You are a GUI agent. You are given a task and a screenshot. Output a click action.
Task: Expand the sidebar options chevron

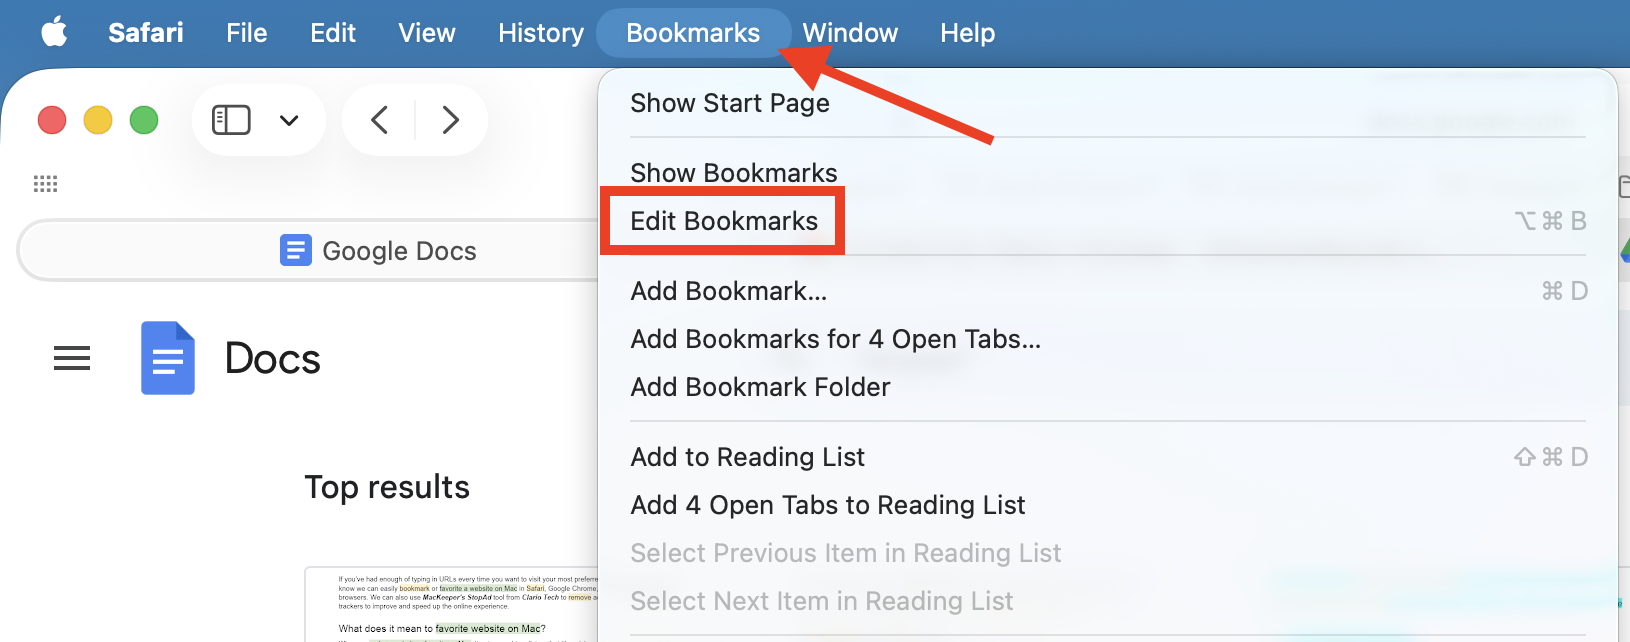[289, 121]
